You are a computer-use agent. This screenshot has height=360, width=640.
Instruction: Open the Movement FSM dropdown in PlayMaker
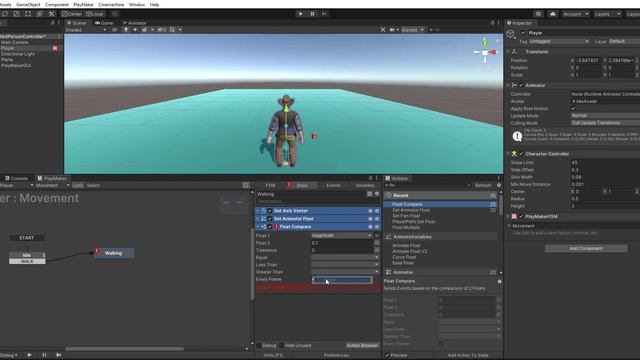click(52, 185)
